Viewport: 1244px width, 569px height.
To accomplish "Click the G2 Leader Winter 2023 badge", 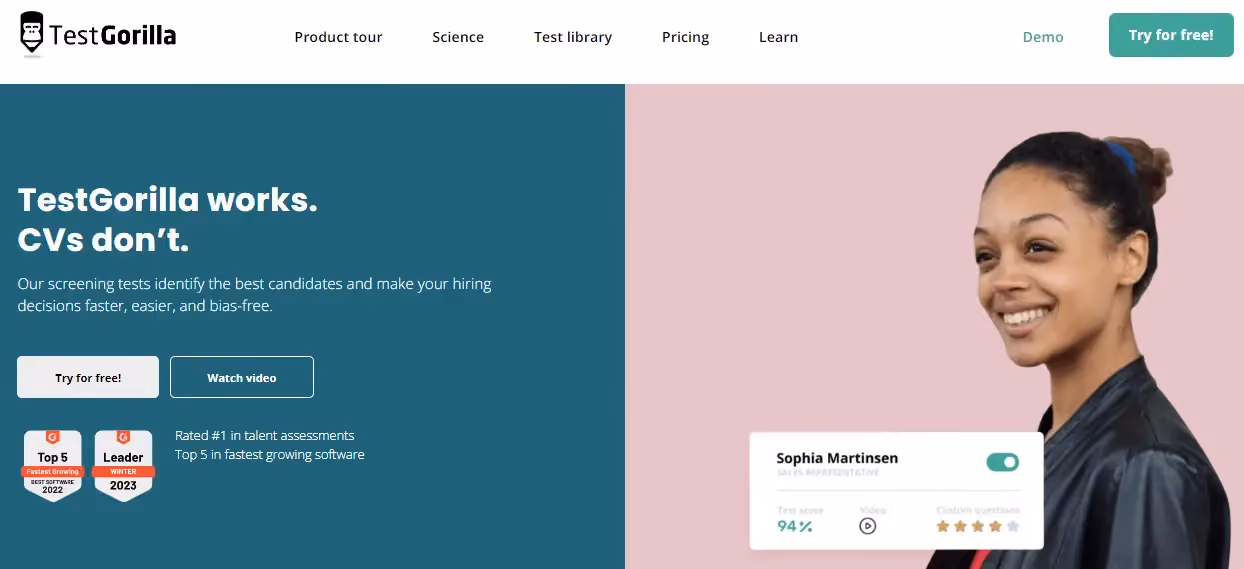I will (123, 465).
